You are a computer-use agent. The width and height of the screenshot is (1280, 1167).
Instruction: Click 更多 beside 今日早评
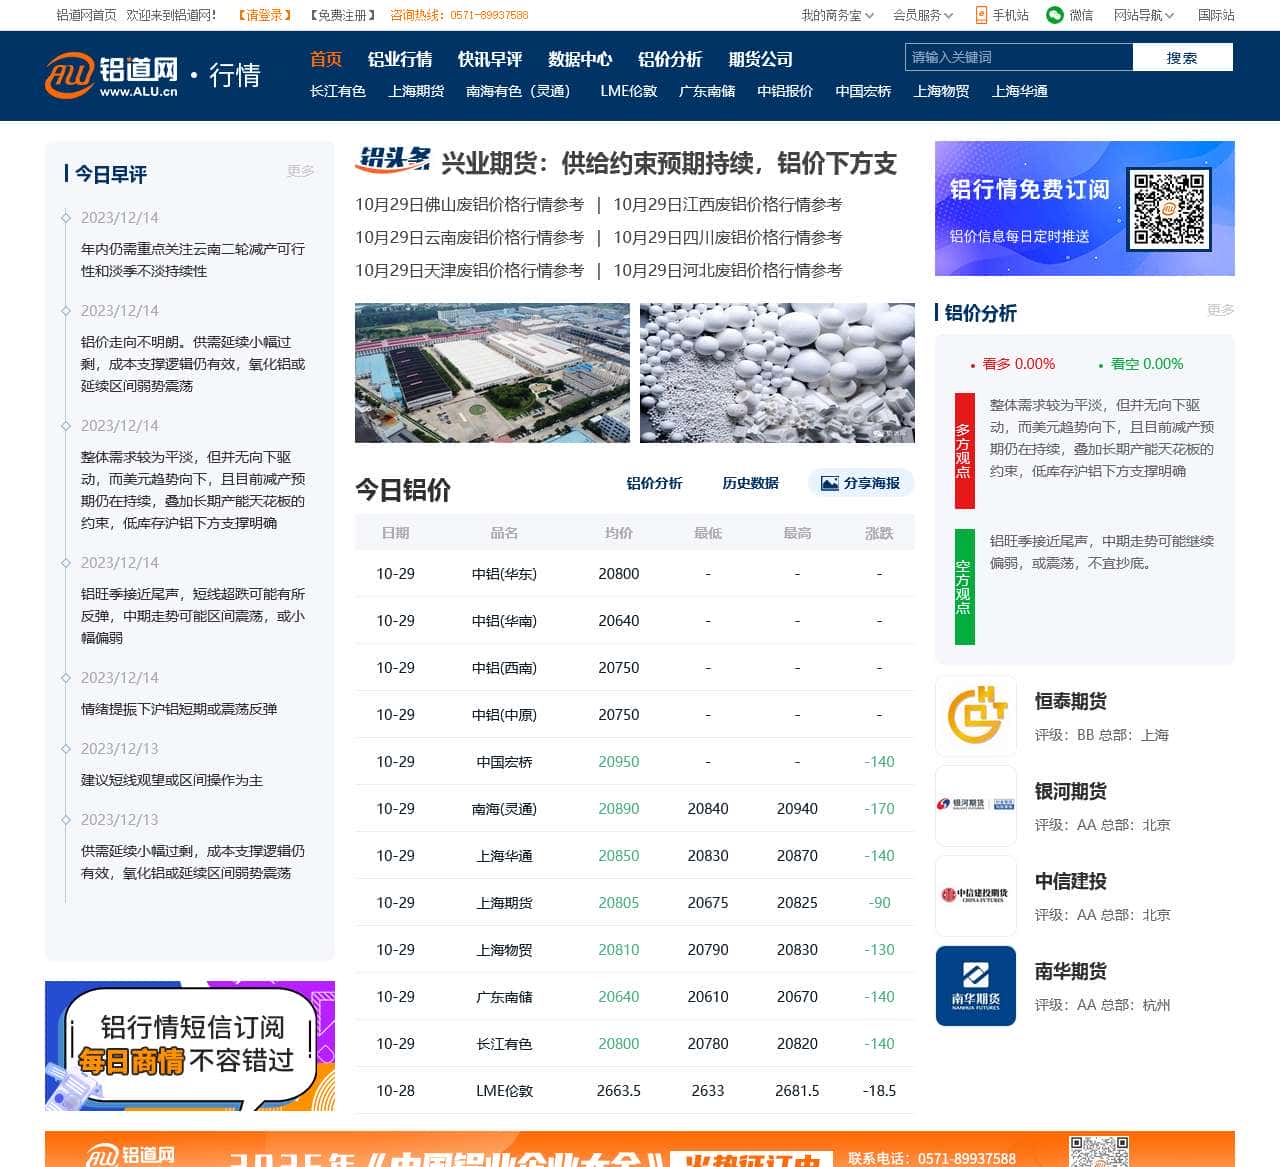pyautogui.click(x=301, y=171)
